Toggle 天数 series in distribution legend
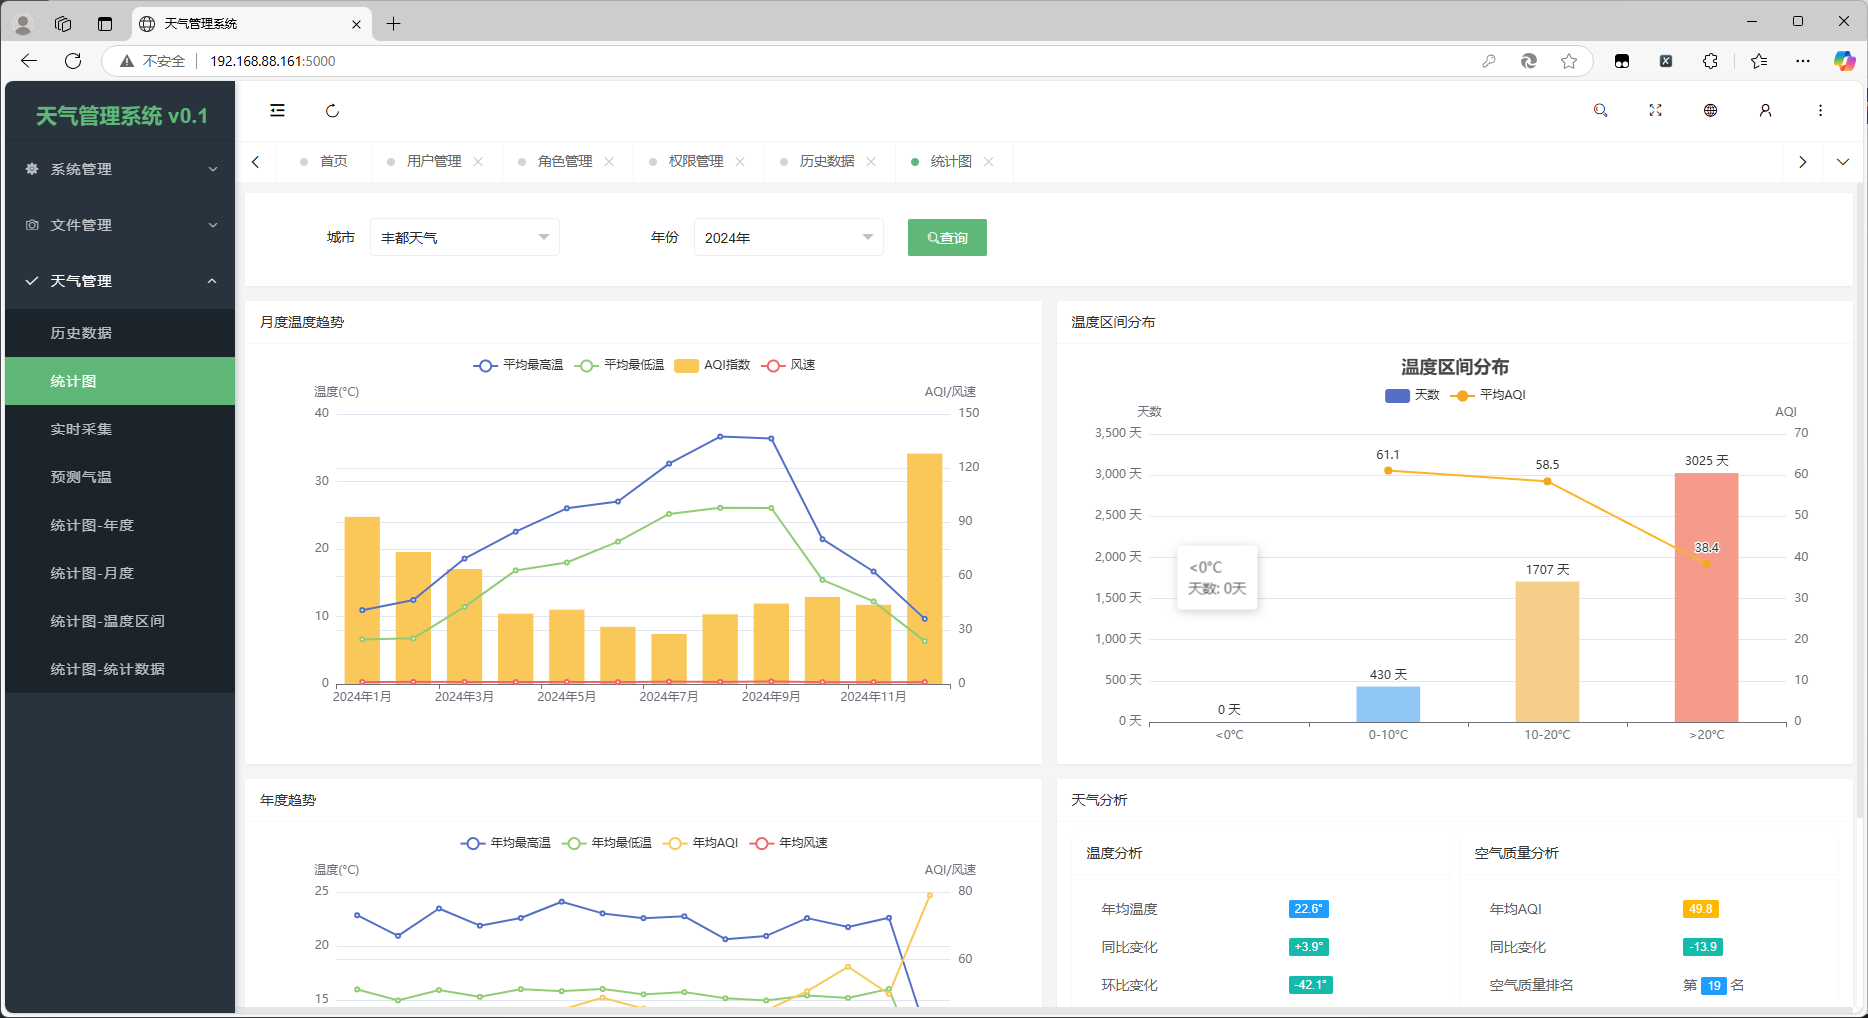The height and width of the screenshot is (1018, 1868). [1412, 395]
